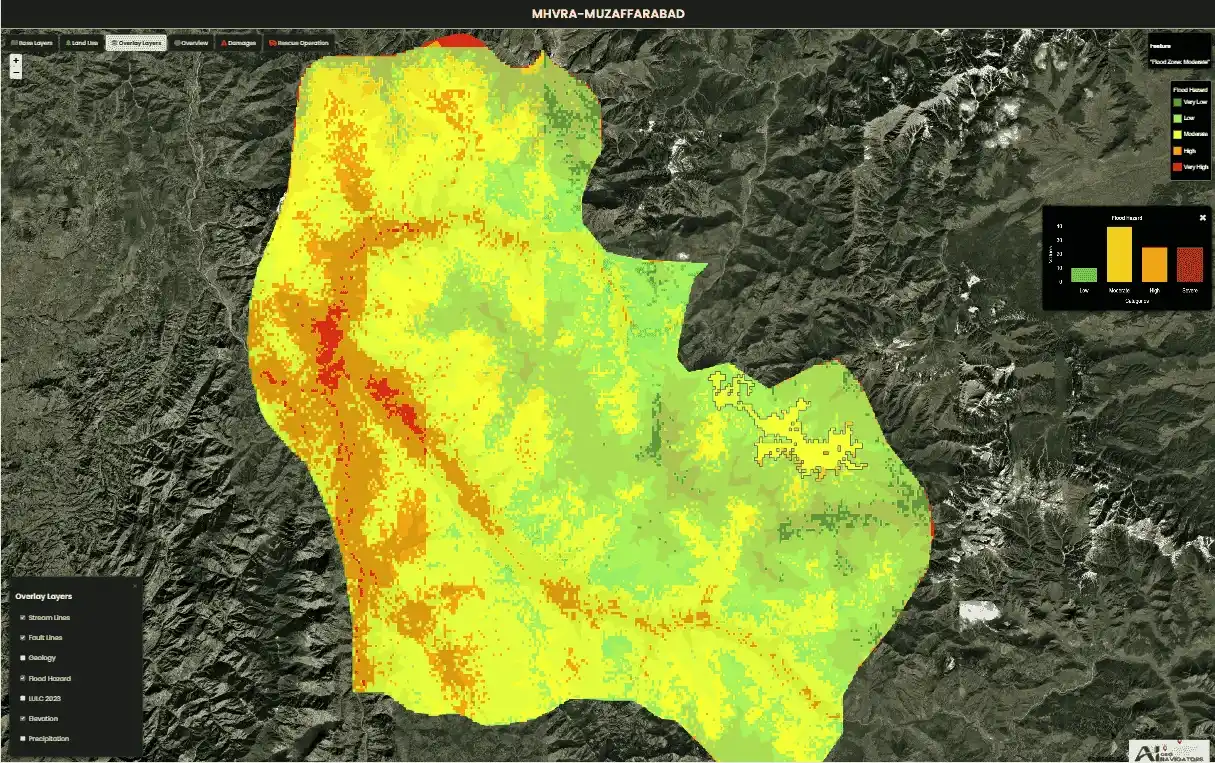Open the Damages tab
The width and height of the screenshot is (1215, 763).
click(x=242, y=44)
